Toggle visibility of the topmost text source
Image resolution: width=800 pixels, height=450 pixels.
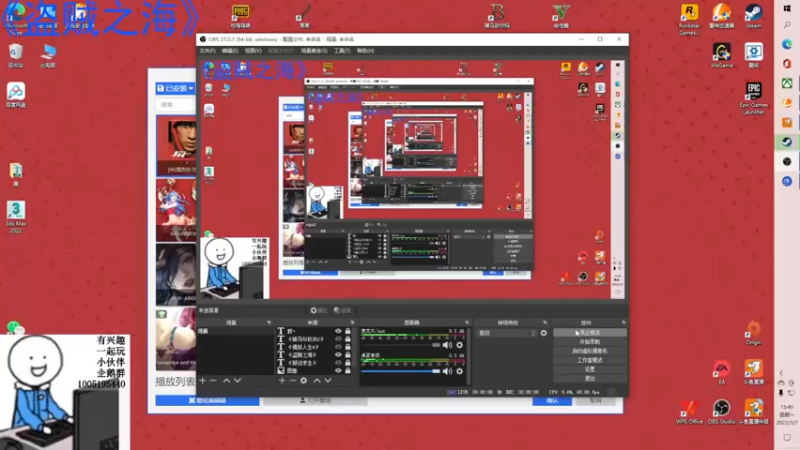pos(338,331)
